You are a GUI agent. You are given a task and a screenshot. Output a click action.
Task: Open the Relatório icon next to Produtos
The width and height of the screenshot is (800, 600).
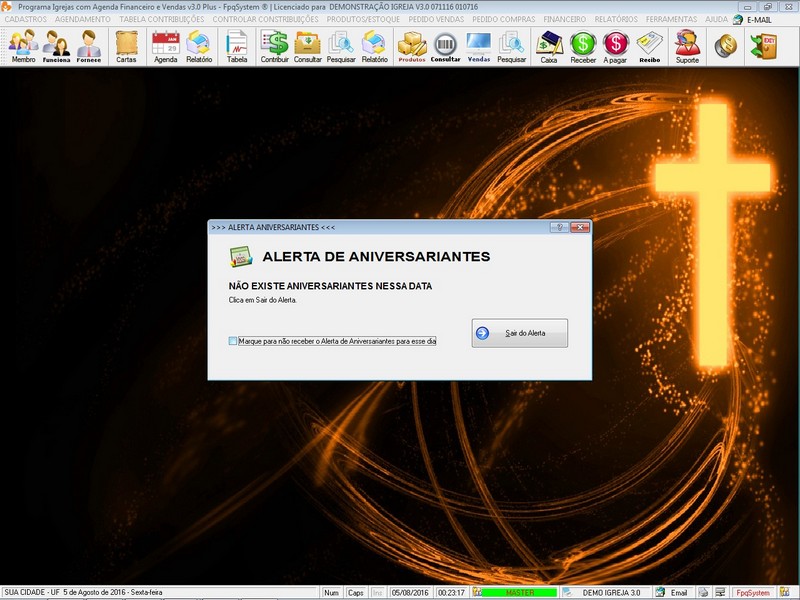(x=374, y=46)
